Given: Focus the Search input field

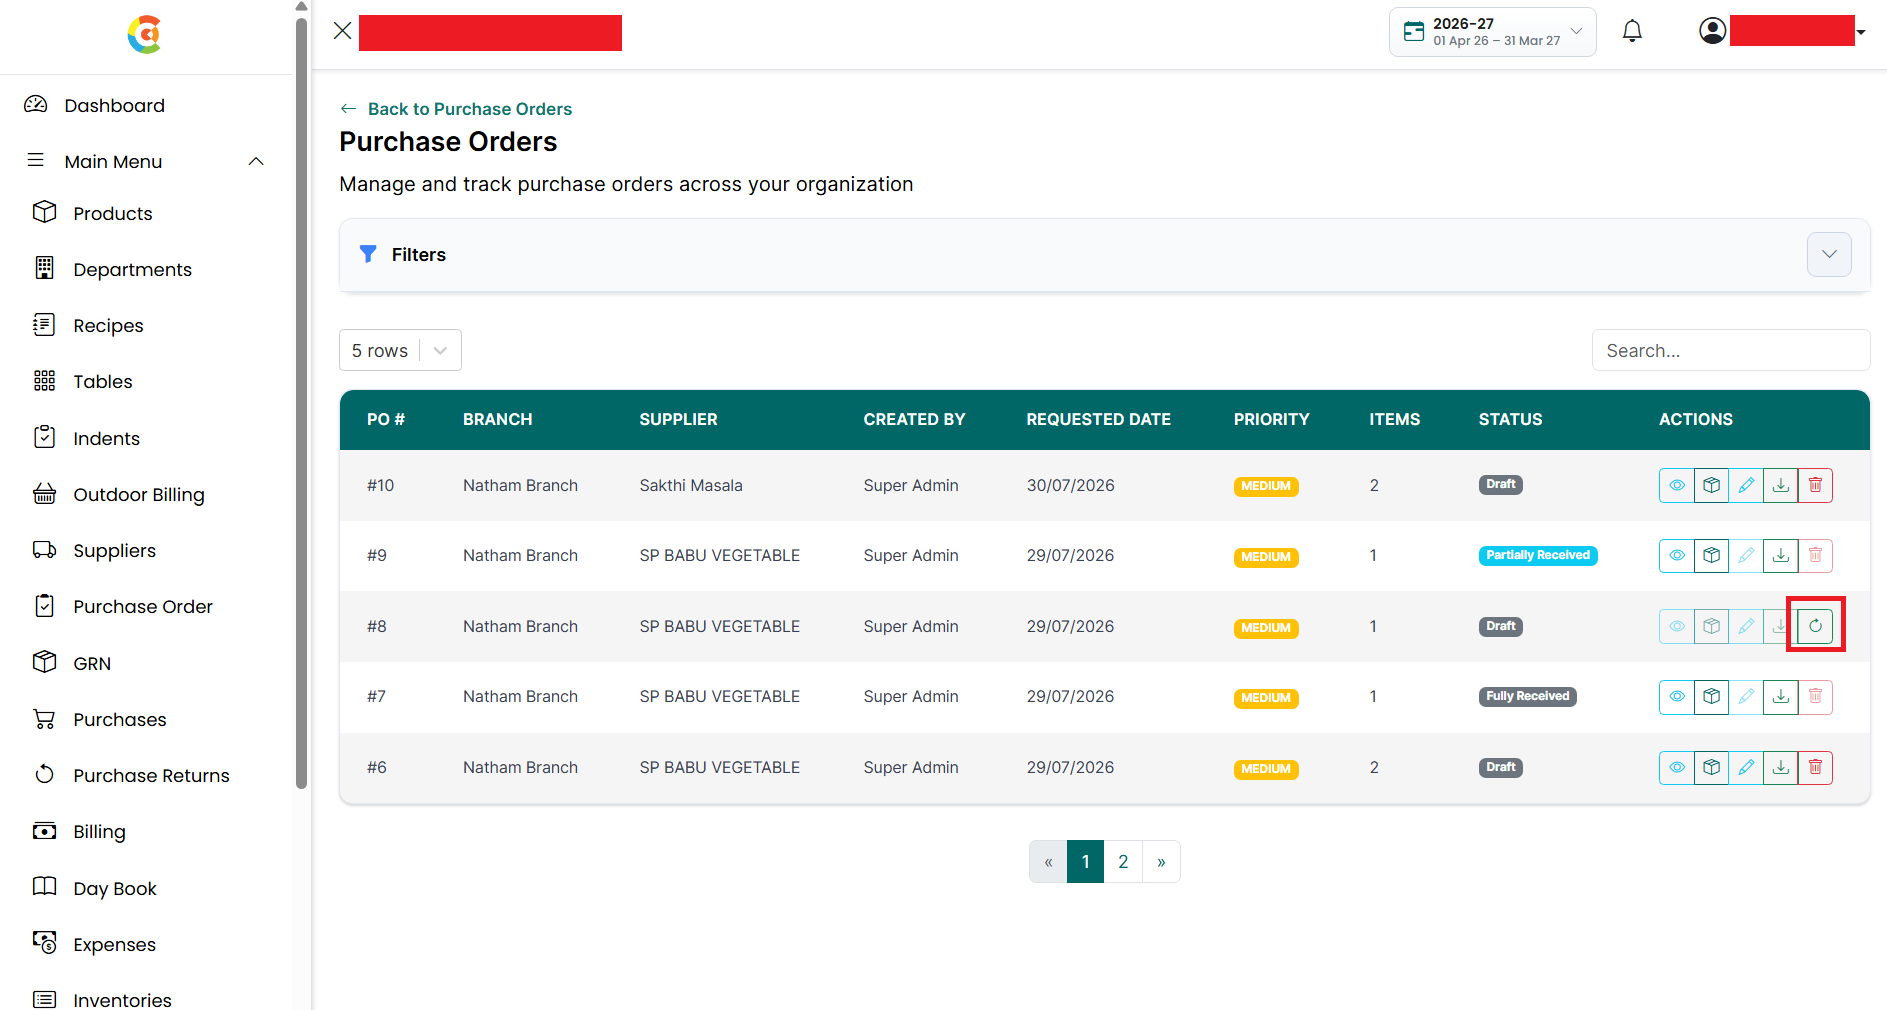Looking at the screenshot, I should [1731, 350].
